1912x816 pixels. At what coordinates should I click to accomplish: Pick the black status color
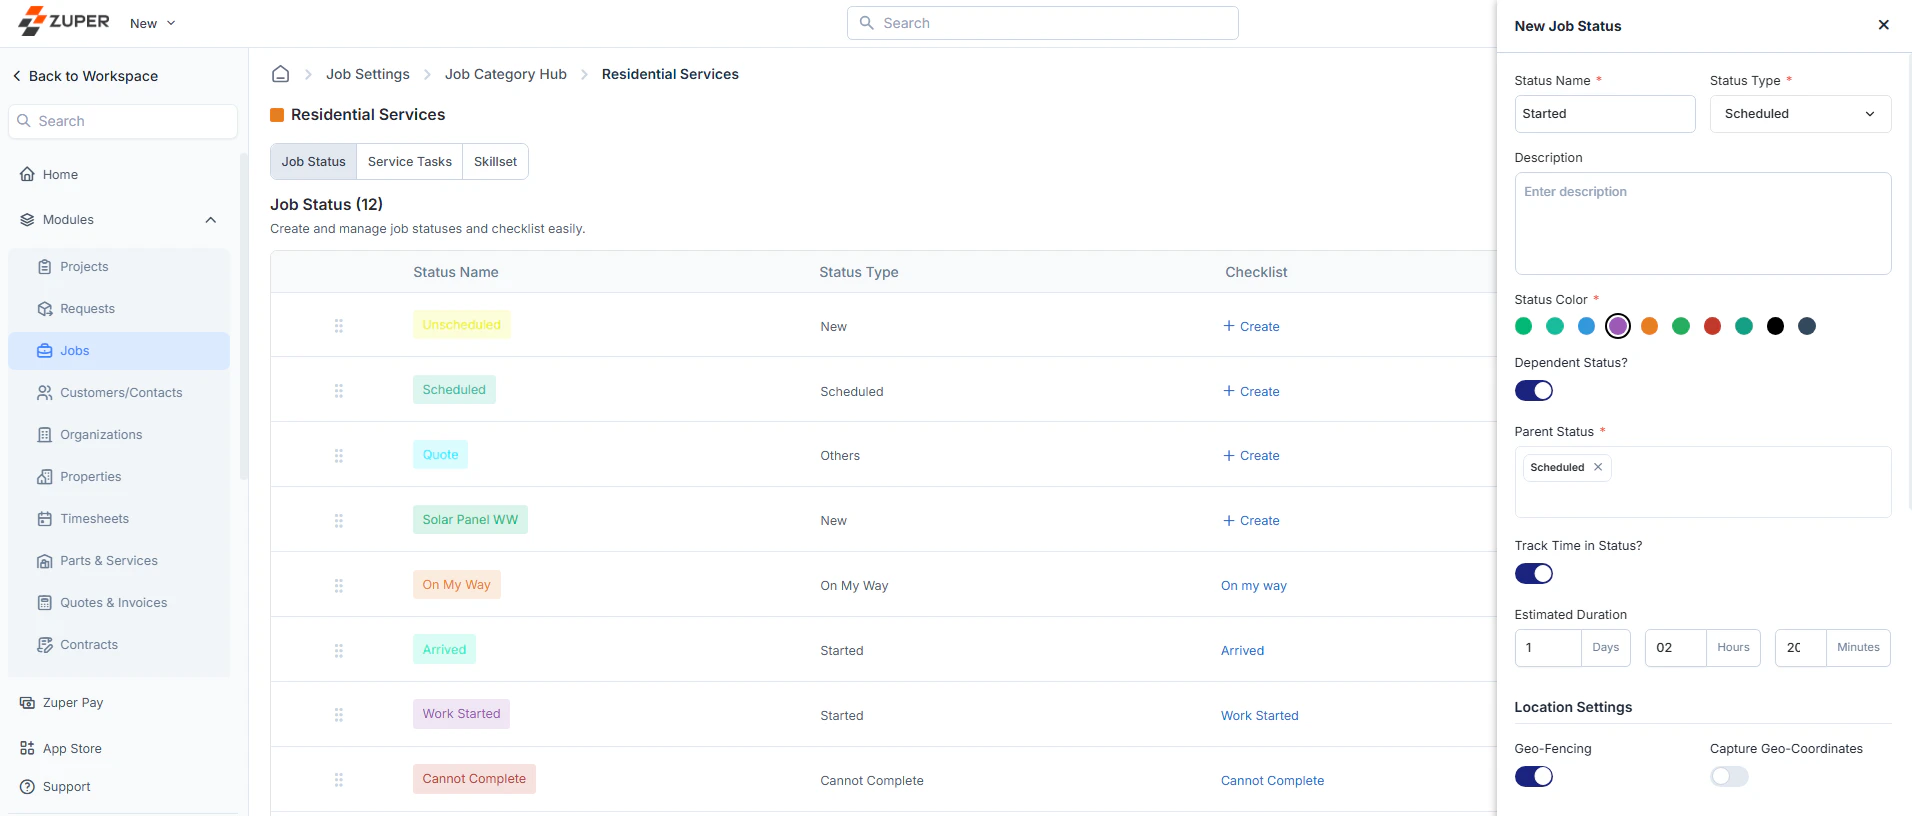[x=1775, y=326]
